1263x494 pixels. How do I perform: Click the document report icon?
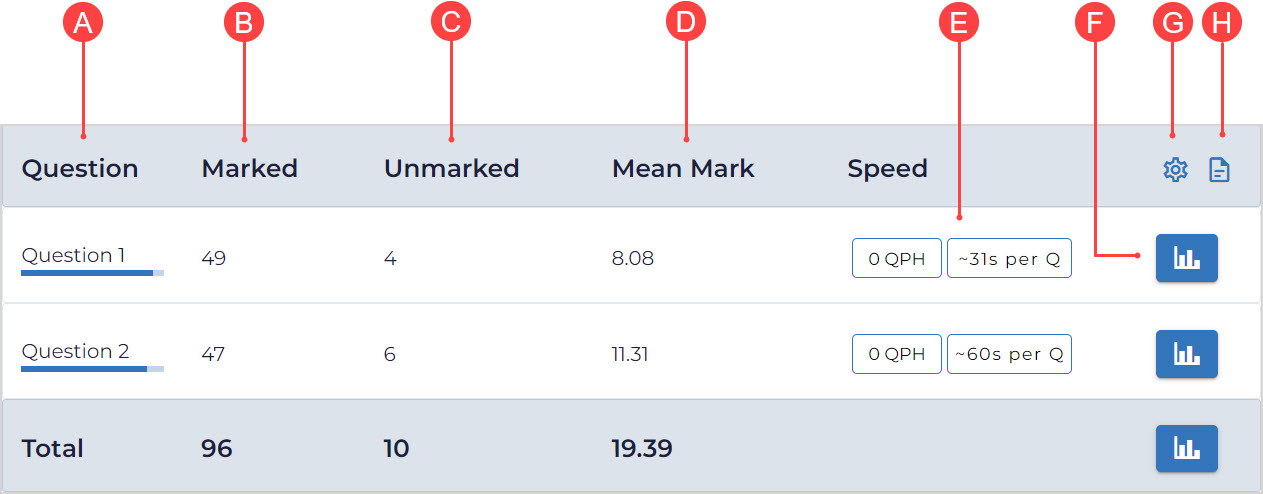(x=1219, y=170)
